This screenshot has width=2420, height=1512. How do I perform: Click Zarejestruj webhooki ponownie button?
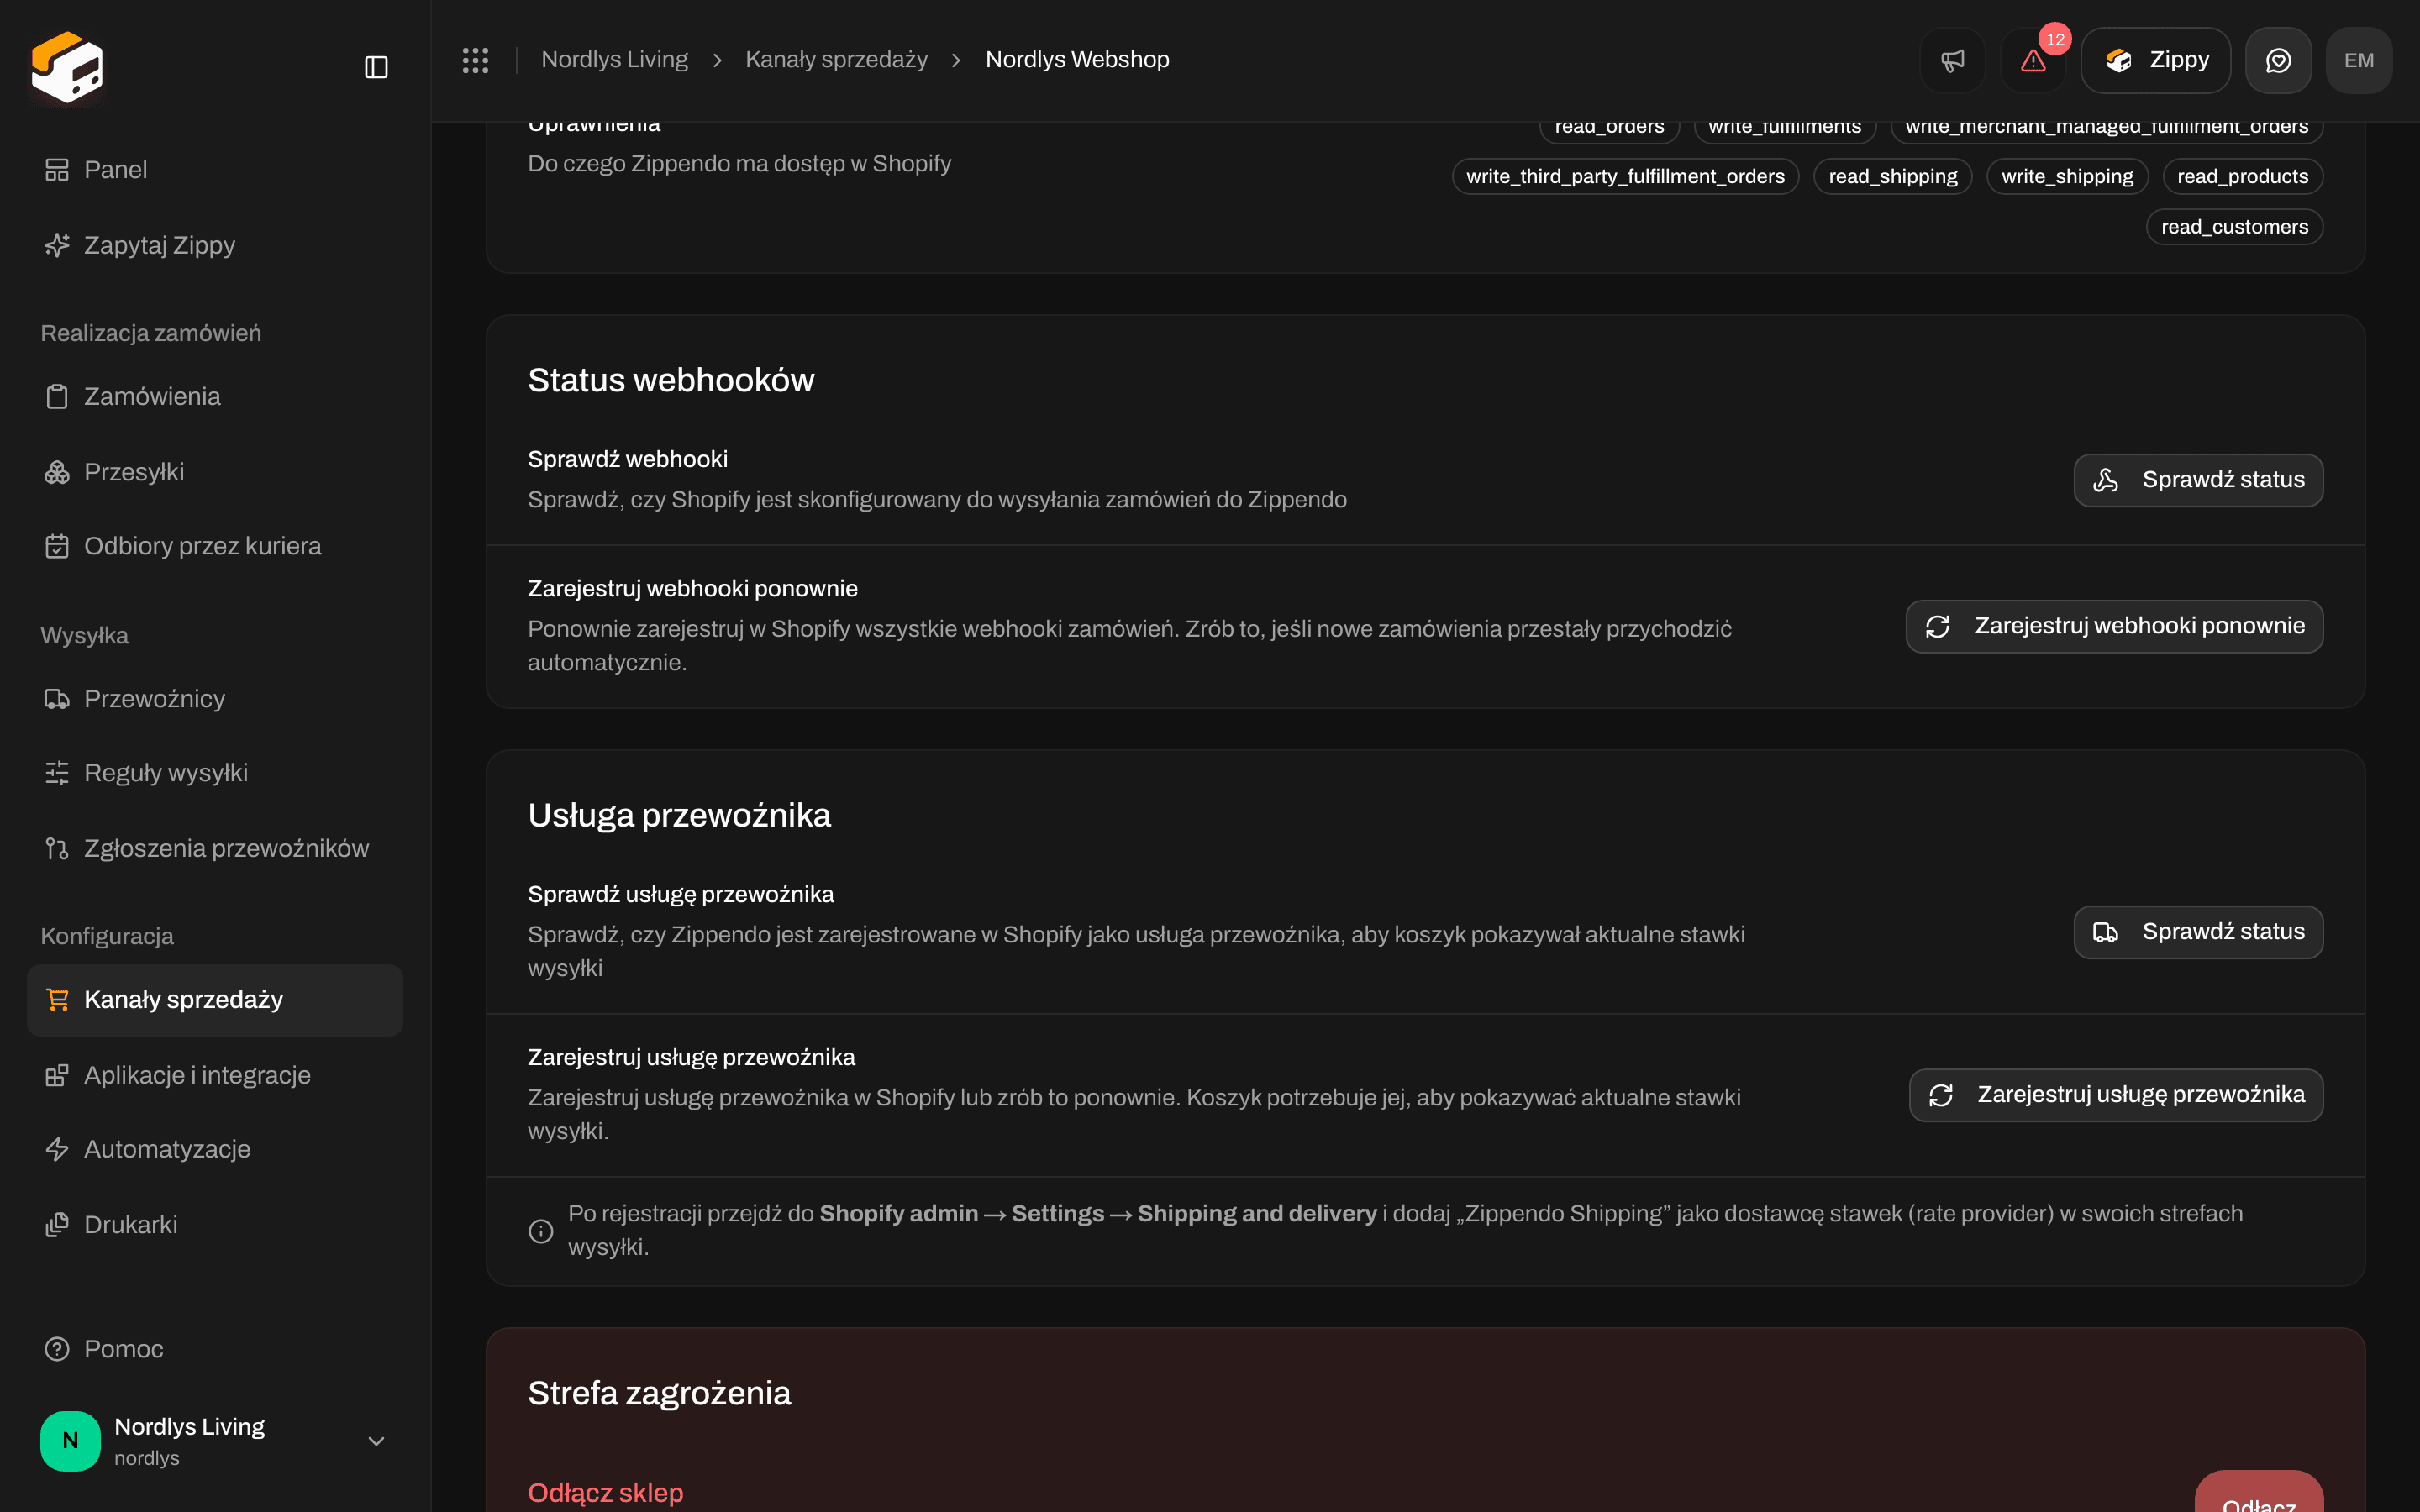(x=2114, y=626)
